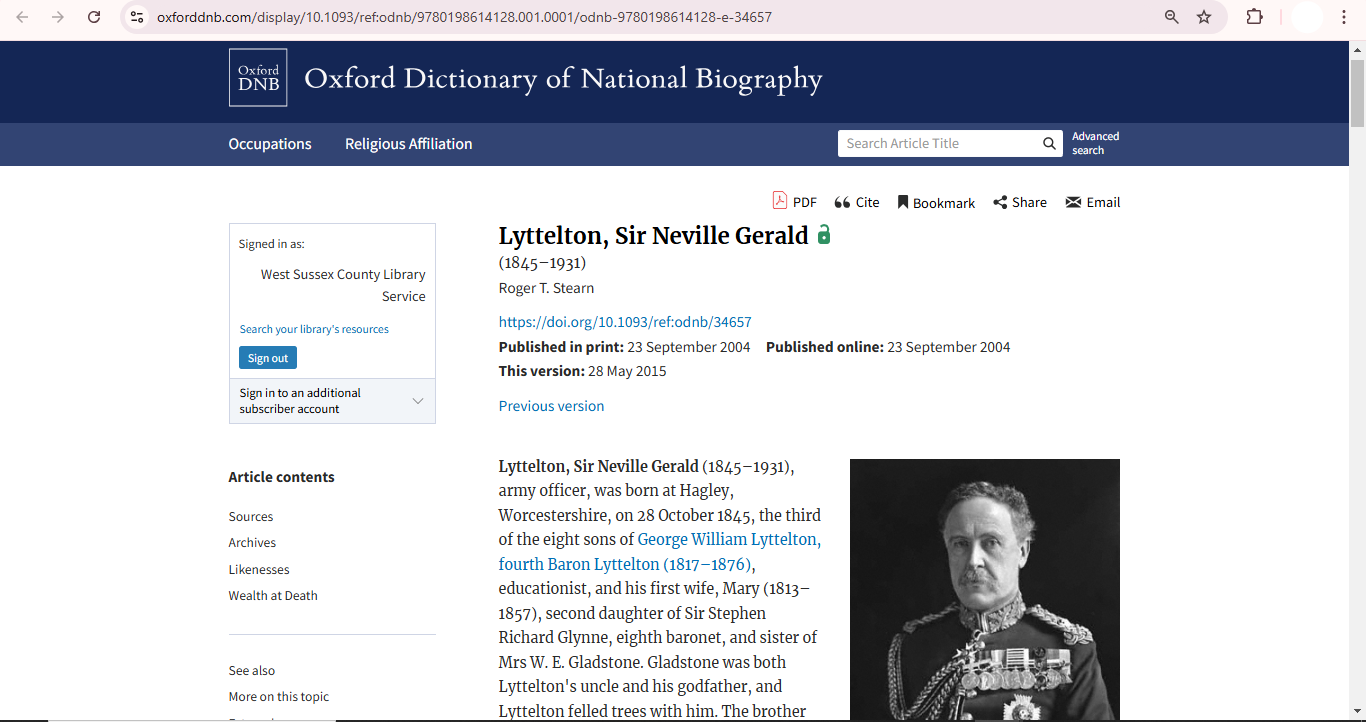The height and width of the screenshot is (722, 1366).
Task: Click the Oxford DNB logo
Action: coord(258,78)
